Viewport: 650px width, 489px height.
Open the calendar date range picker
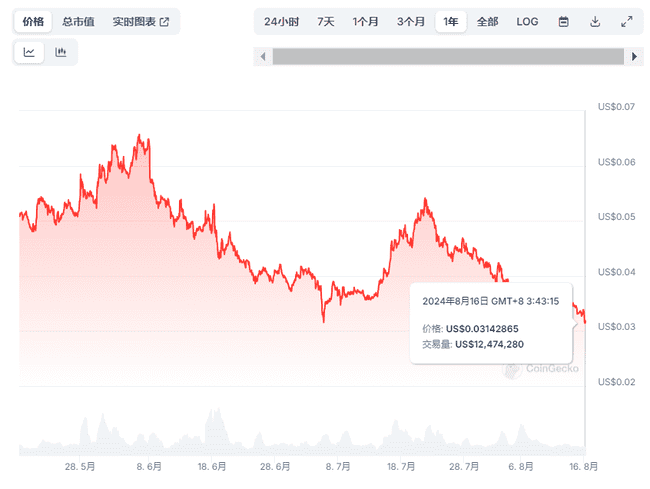pos(563,21)
